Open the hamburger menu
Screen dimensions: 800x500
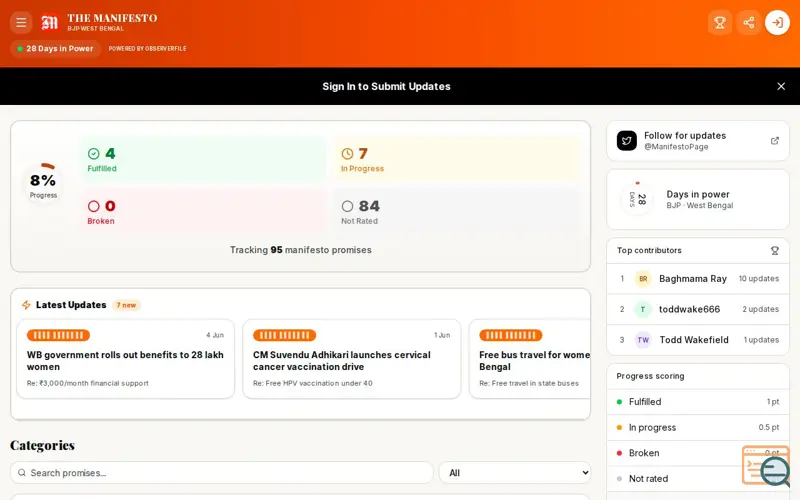tap(21, 22)
